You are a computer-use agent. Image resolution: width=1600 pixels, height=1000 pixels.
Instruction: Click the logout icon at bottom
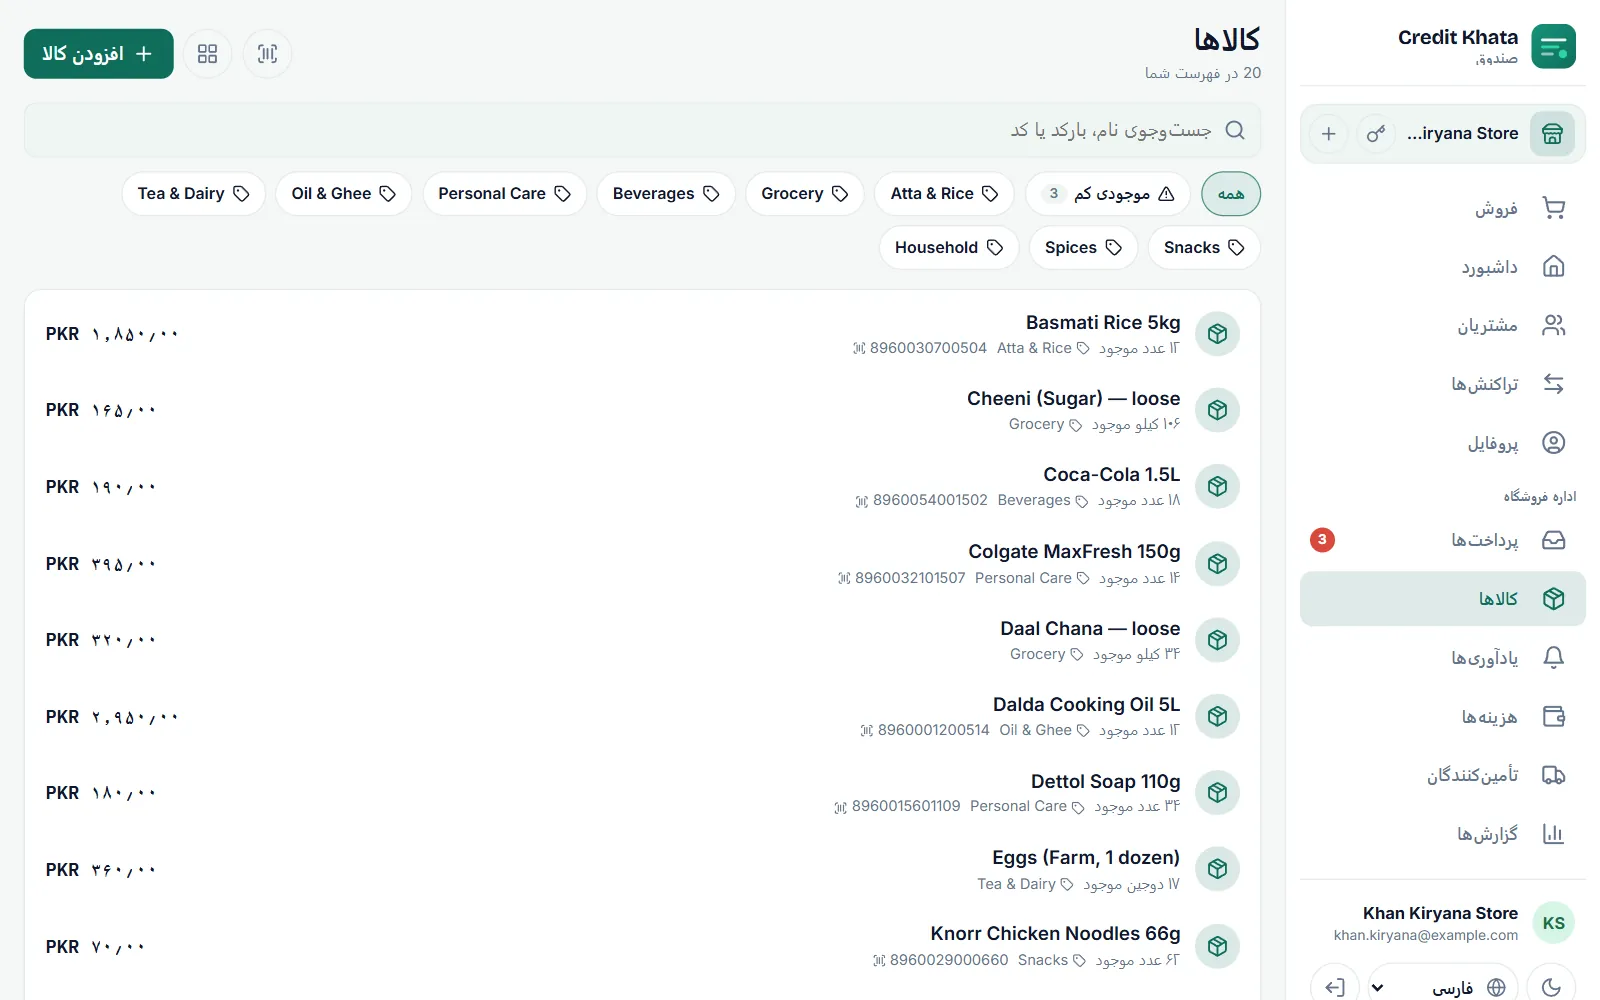coord(1335,987)
